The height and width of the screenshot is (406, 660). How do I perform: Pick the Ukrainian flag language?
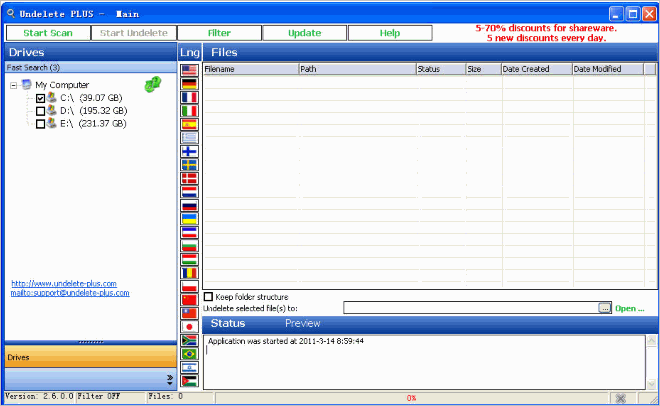click(189, 219)
